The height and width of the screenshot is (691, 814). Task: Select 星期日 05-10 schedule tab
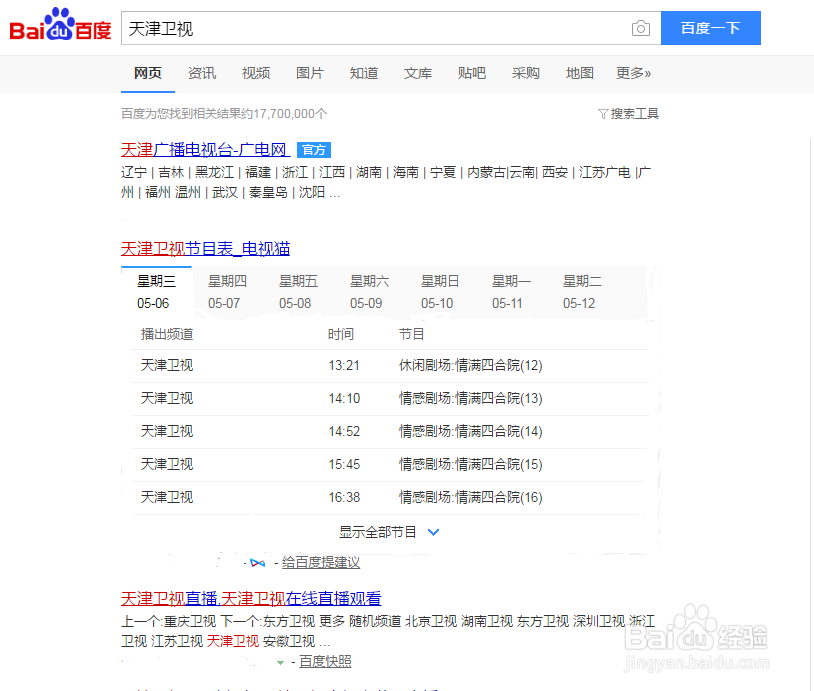pyautogui.click(x=440, y=292)
